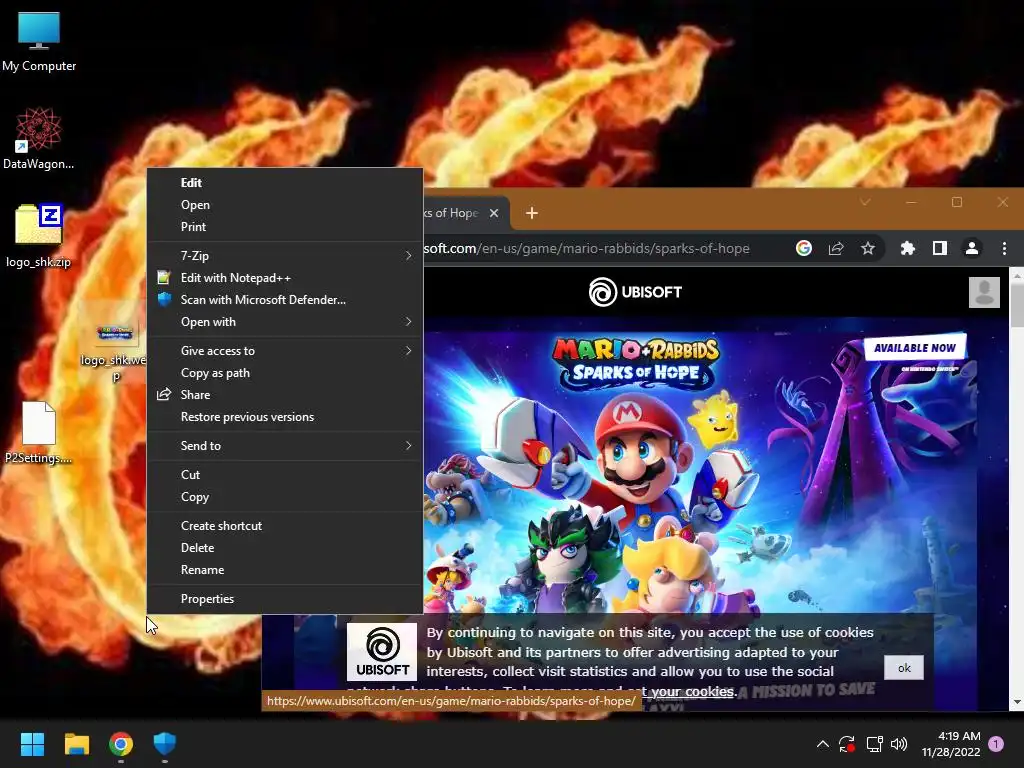Open network status tray icon

(874, 744)
